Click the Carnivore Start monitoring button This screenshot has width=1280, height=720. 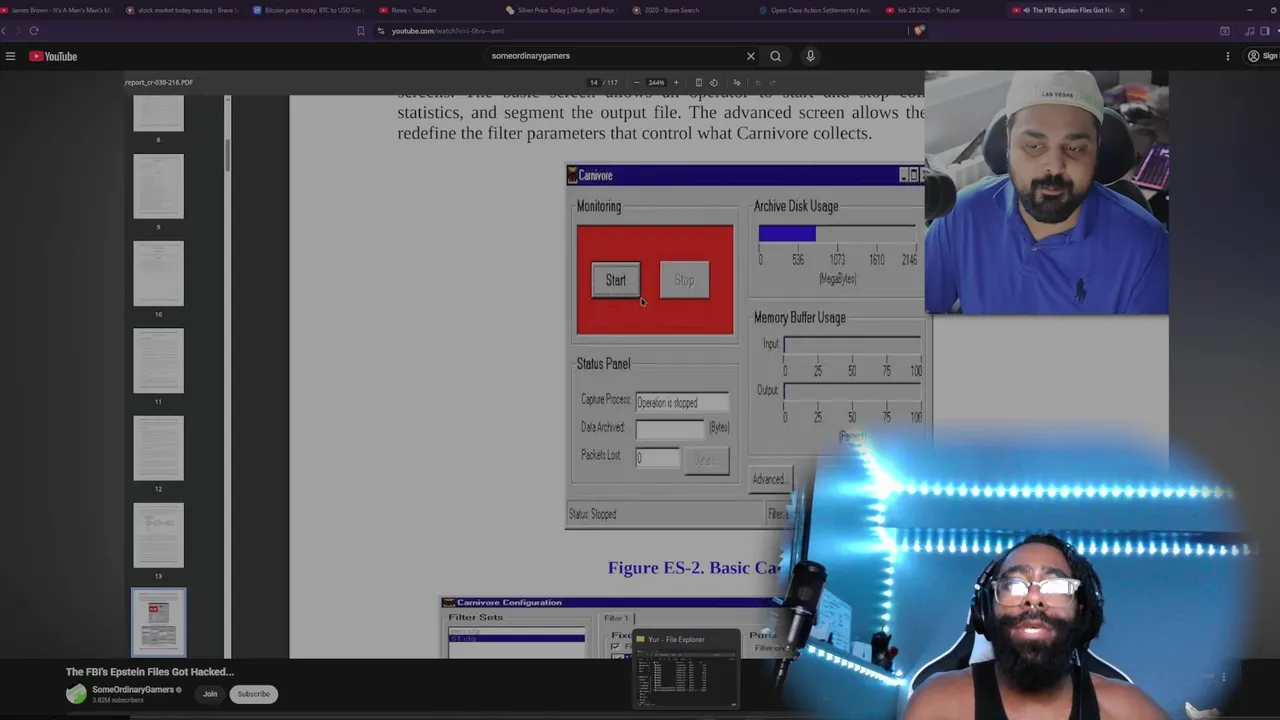point(615,280)
